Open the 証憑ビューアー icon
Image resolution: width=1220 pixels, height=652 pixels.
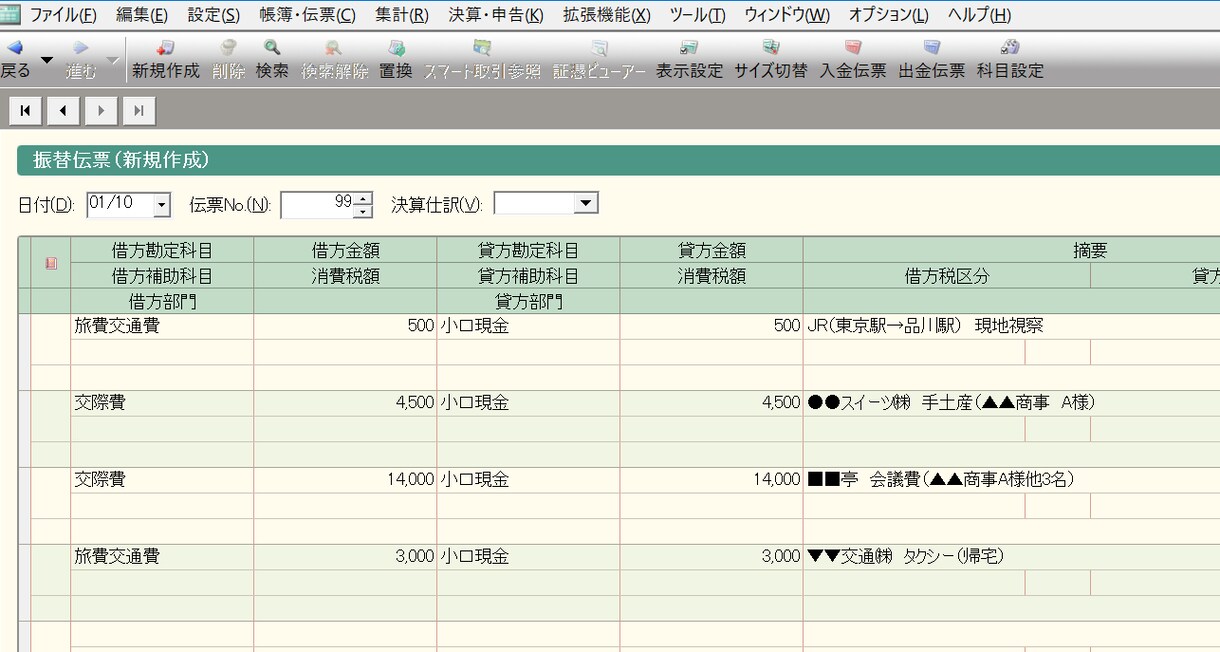click(600, 47)
